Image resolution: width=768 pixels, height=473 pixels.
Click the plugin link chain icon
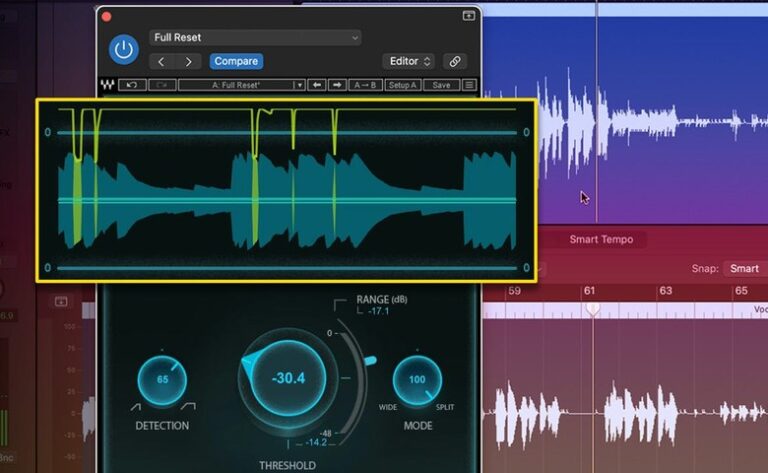(455, 61)
